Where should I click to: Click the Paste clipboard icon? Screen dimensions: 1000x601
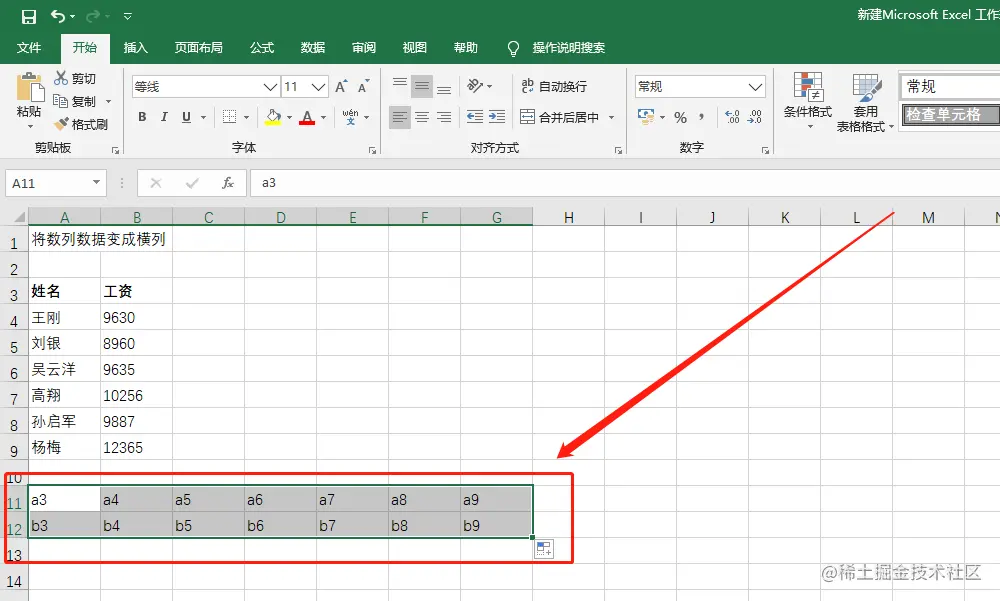[x=29, y=88]
